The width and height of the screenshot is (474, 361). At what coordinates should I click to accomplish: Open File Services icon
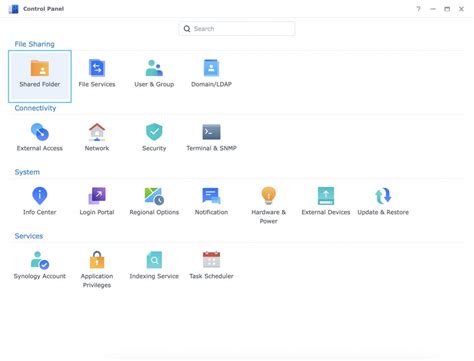(x=97, y=68)
